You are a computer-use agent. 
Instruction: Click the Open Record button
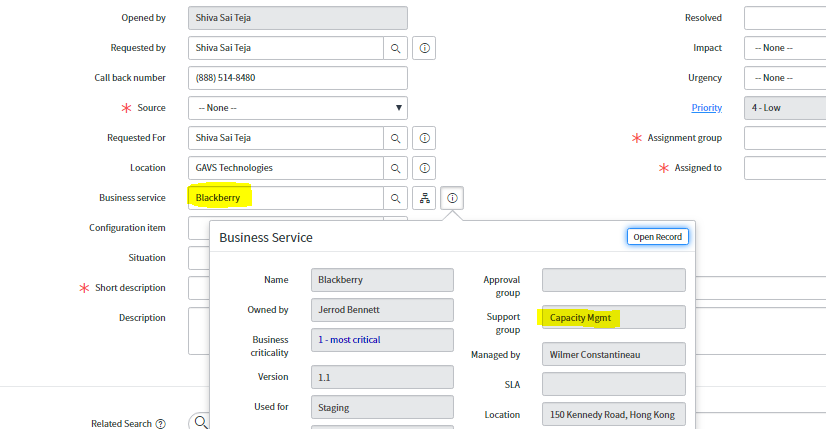click(658, 237)
